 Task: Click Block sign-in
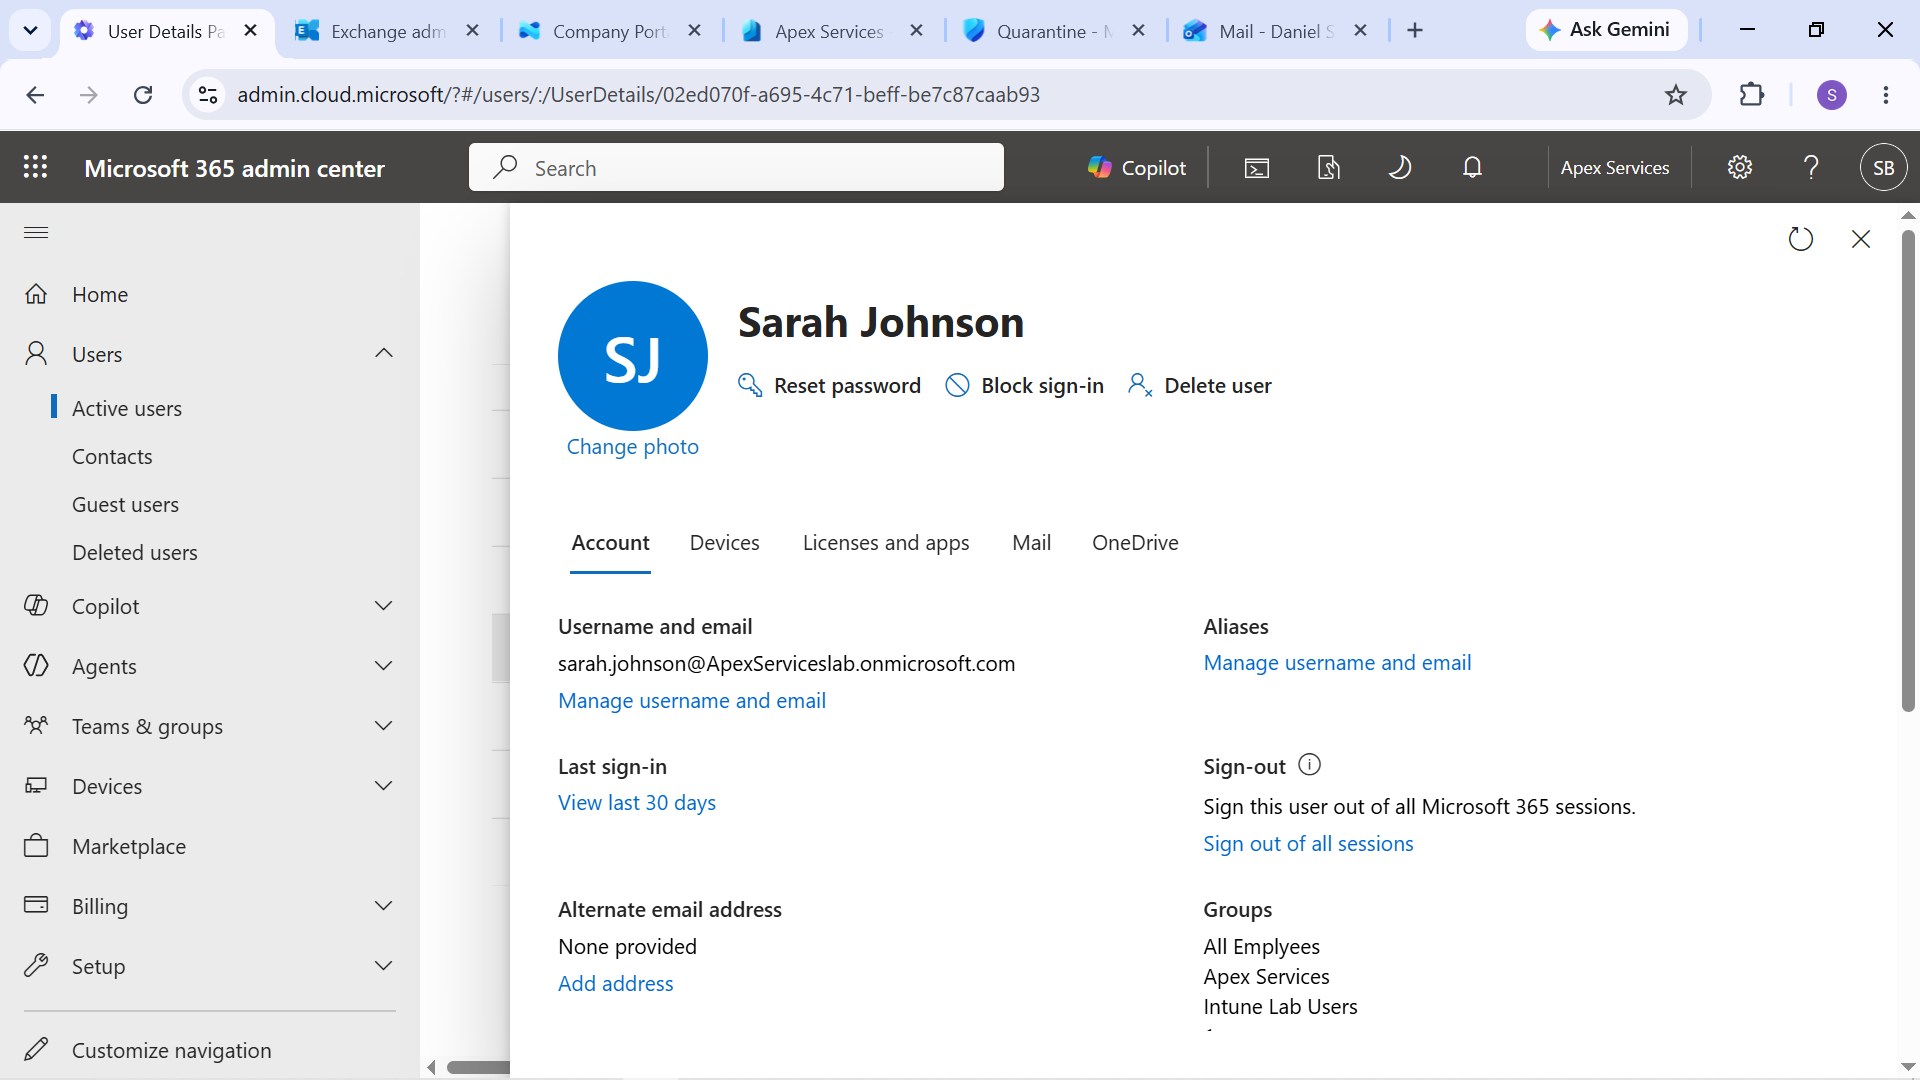[x=1025, y=385]
